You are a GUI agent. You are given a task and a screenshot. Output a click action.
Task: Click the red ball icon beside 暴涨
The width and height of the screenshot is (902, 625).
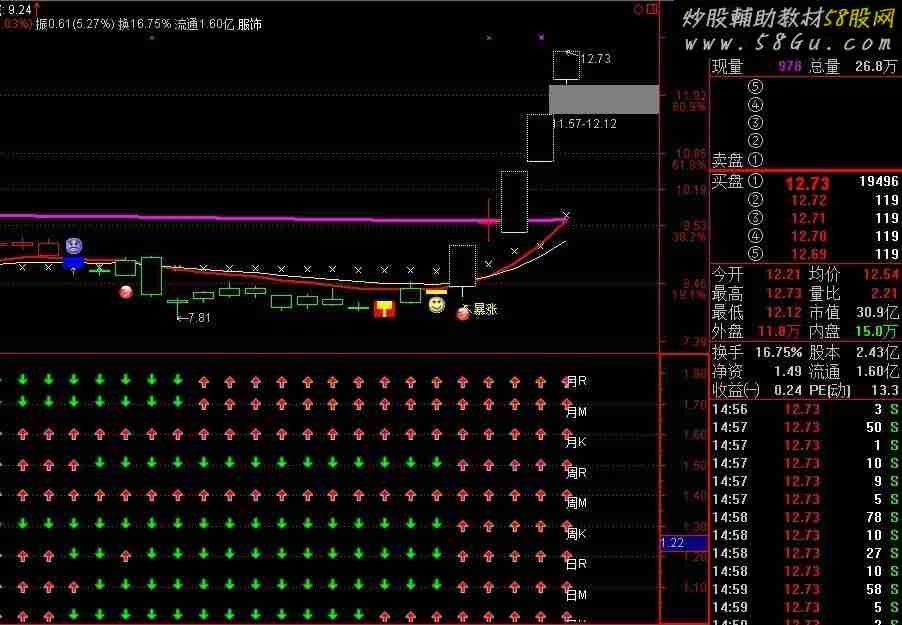pyautogui.click(x=463, y=313)
